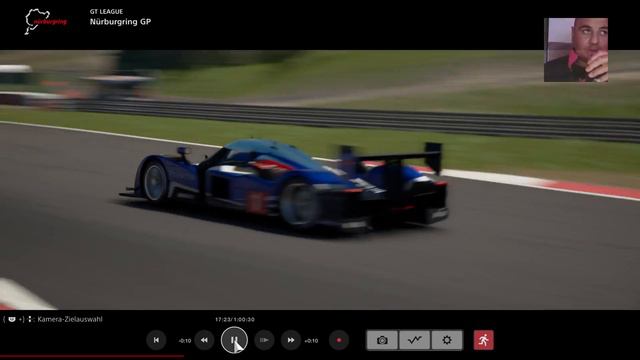This screenshot has width=640, height=360.
Task: Click the GT LEAGUE label
Action: [x=107, y=11]
